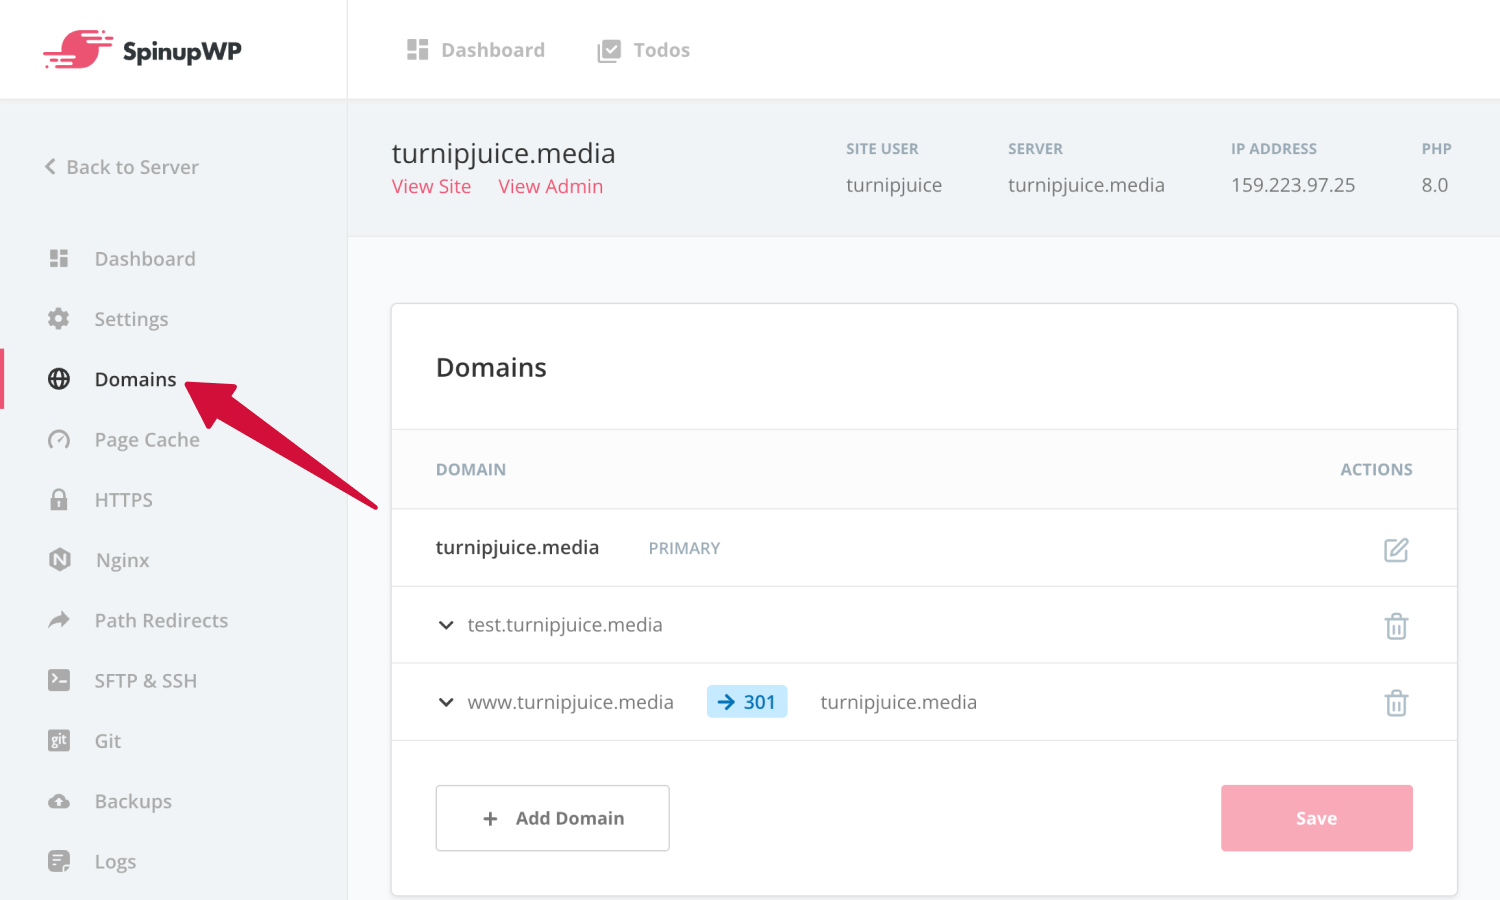Open the top Dashboard grid icon
The height and width of the screenshot is (900, 1500).
click(418, 50)
